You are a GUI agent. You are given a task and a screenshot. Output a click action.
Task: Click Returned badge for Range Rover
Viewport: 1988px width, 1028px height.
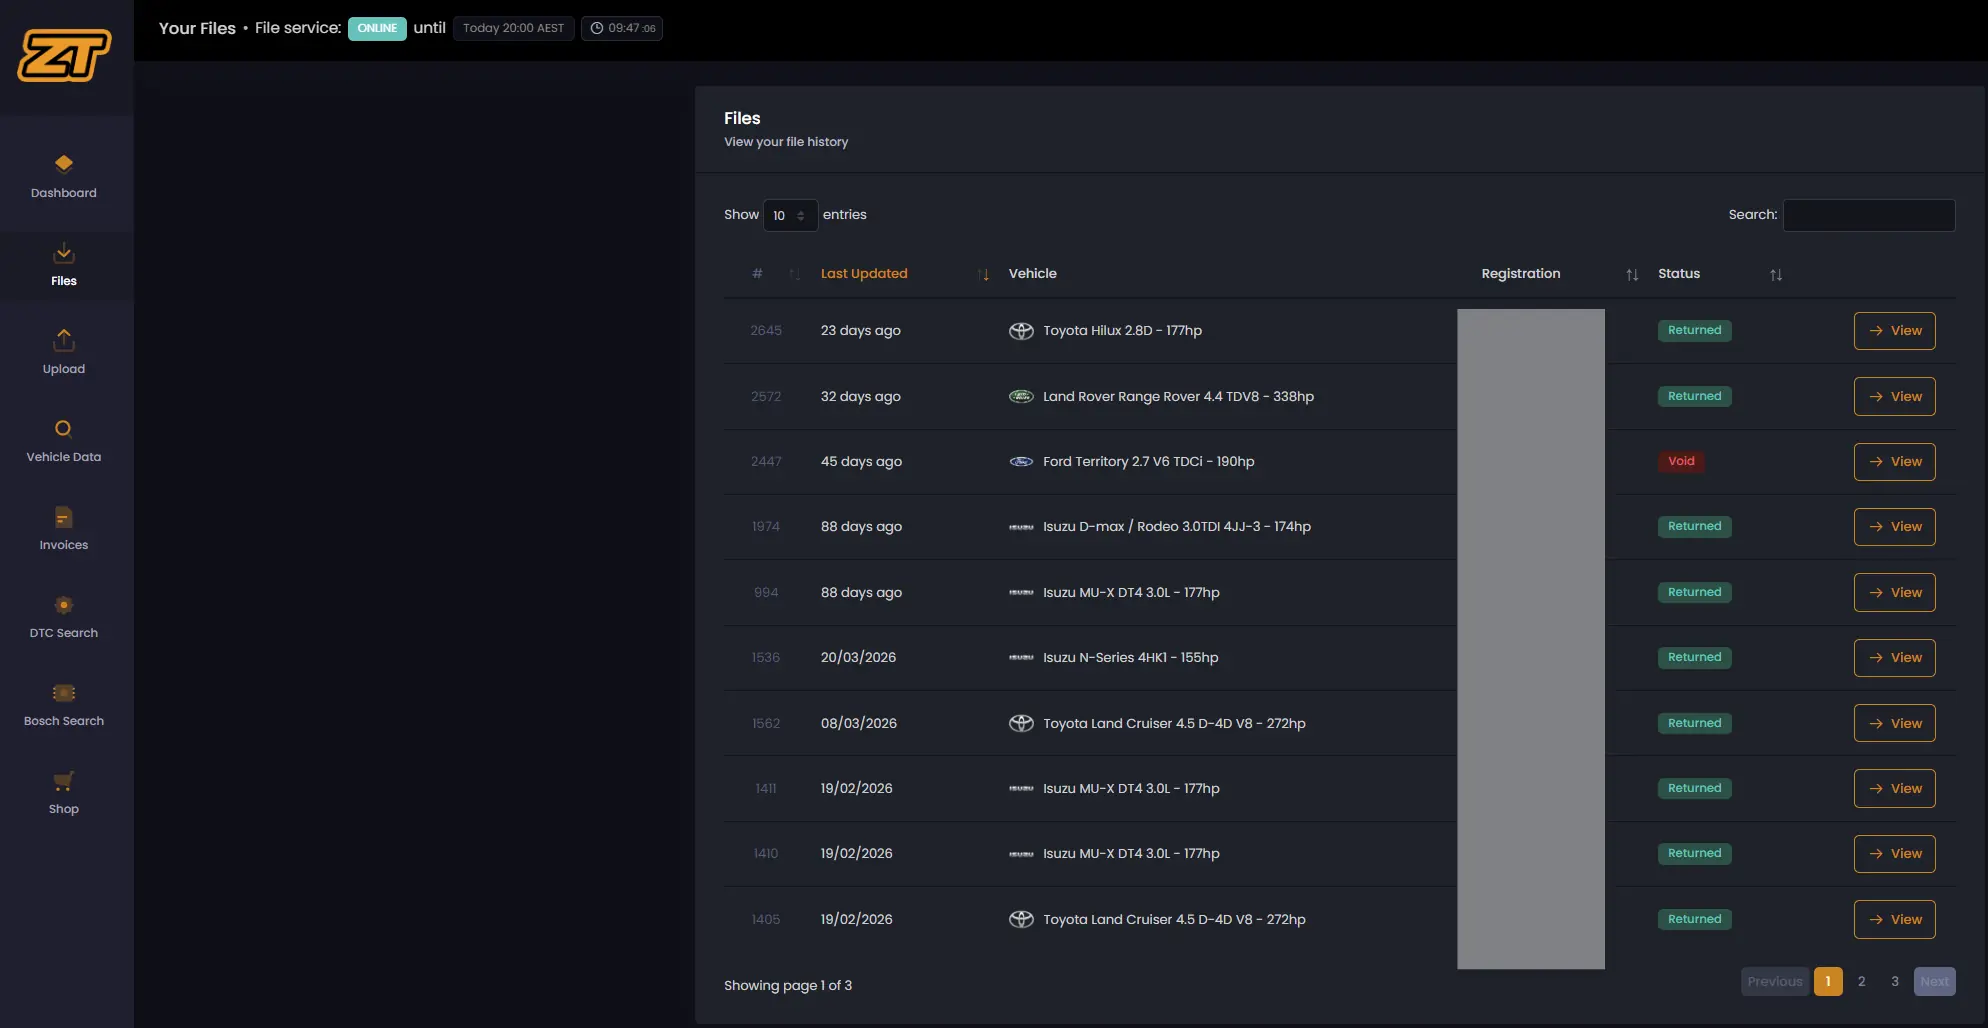(x=1694, y=396)
